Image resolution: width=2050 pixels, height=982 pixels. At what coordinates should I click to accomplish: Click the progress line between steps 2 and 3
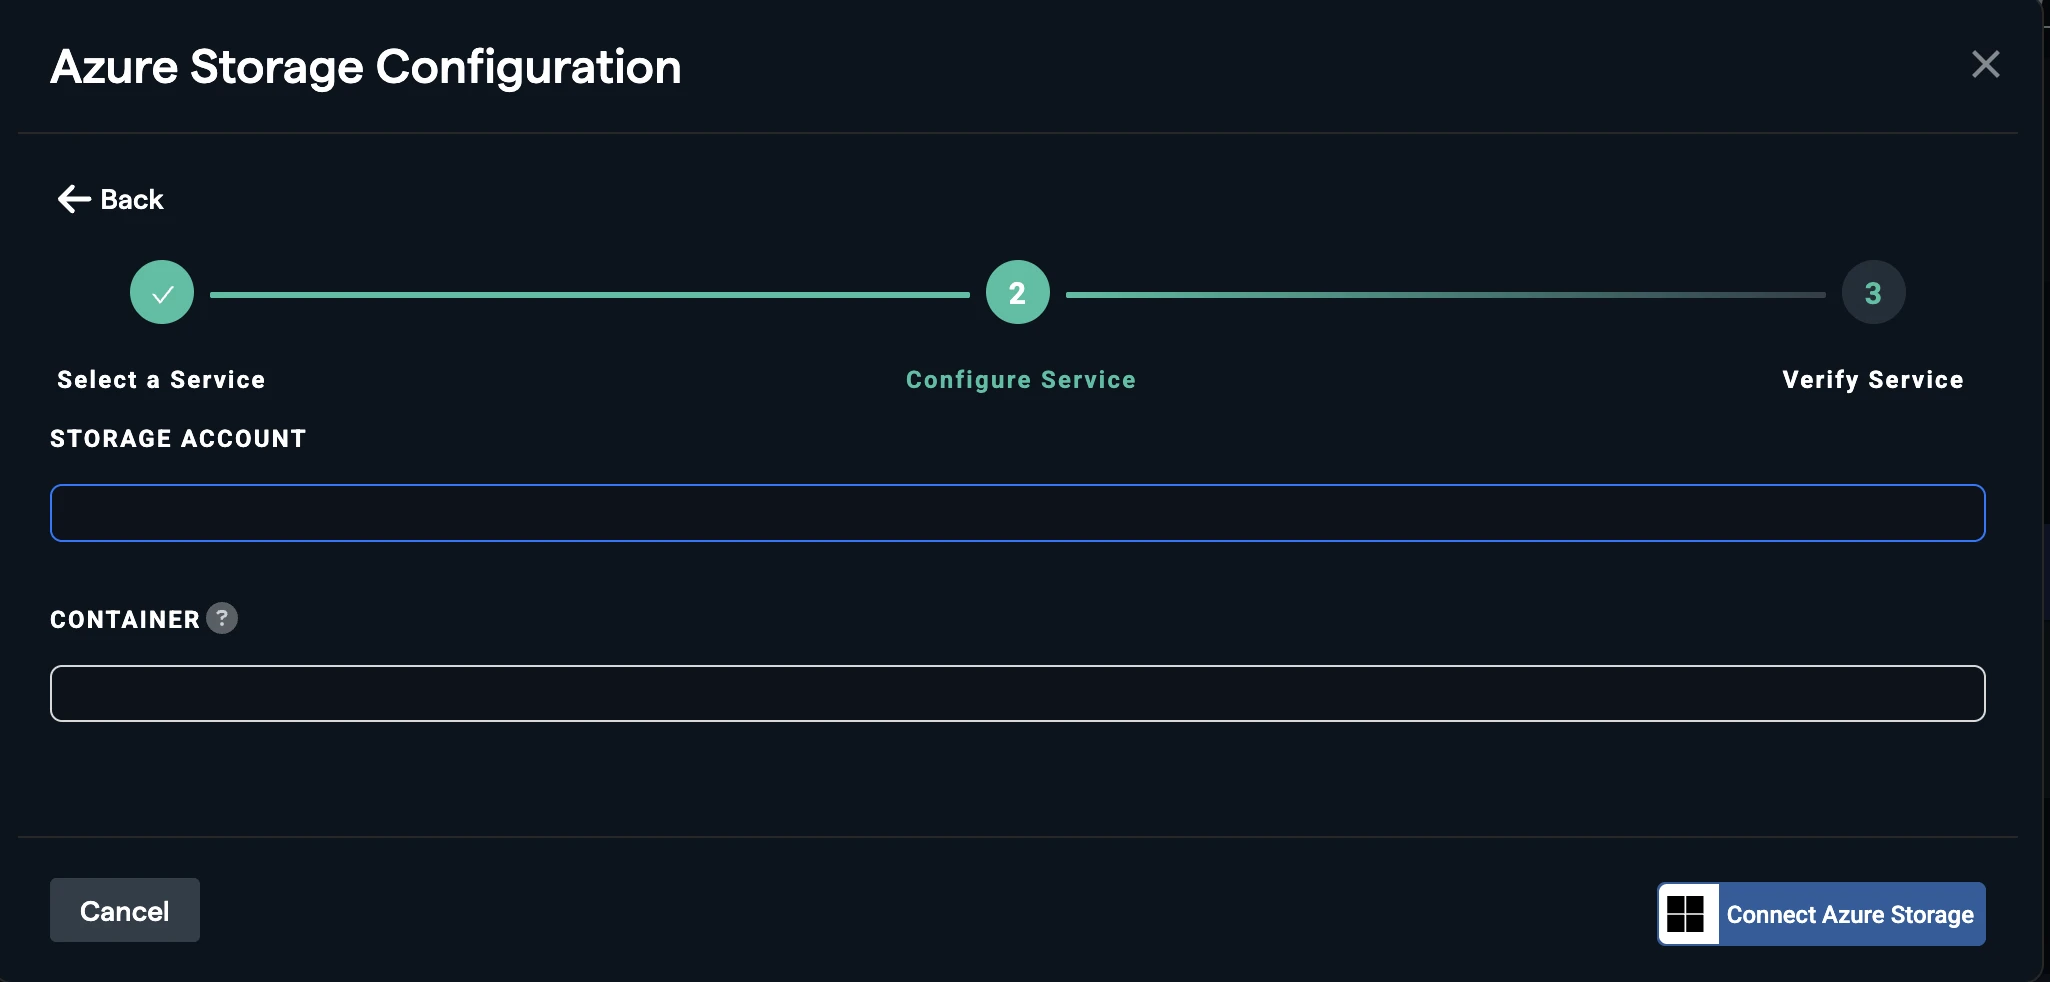(x=1445, y=295)
